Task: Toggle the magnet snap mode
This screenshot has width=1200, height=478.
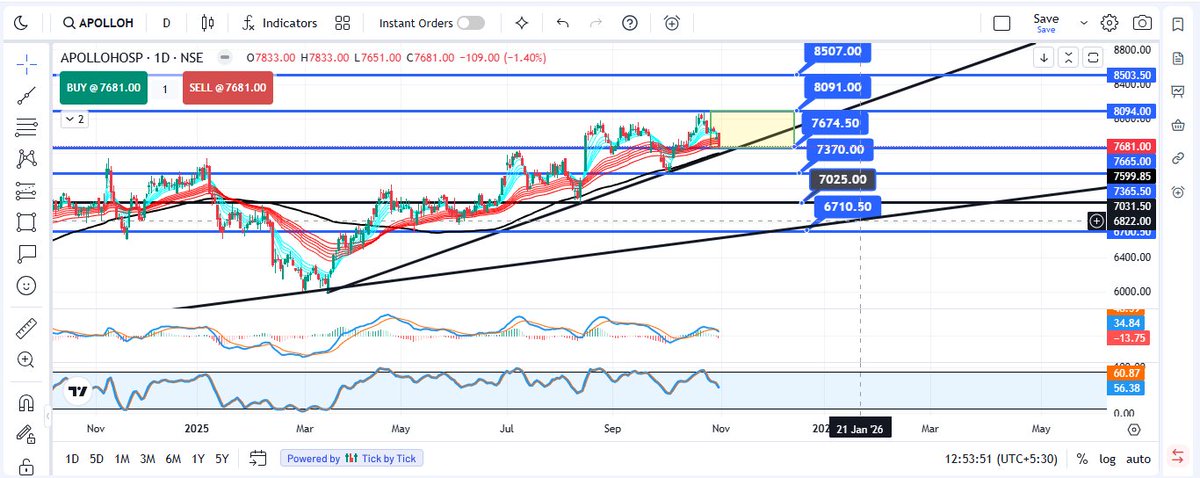Action: pyautogui.click(x=27, y=403)
